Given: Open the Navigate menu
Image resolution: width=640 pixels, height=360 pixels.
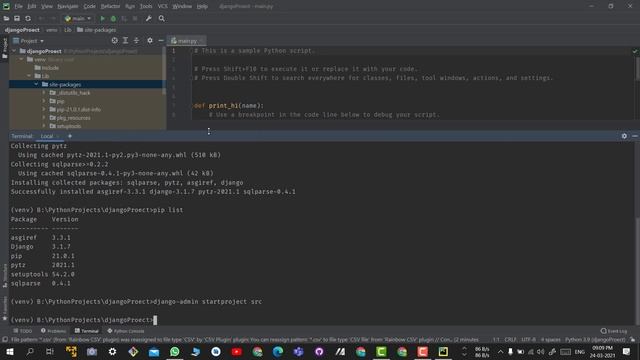Looking at the screenshot, I should pyautogui.click(x=68, y=6).
